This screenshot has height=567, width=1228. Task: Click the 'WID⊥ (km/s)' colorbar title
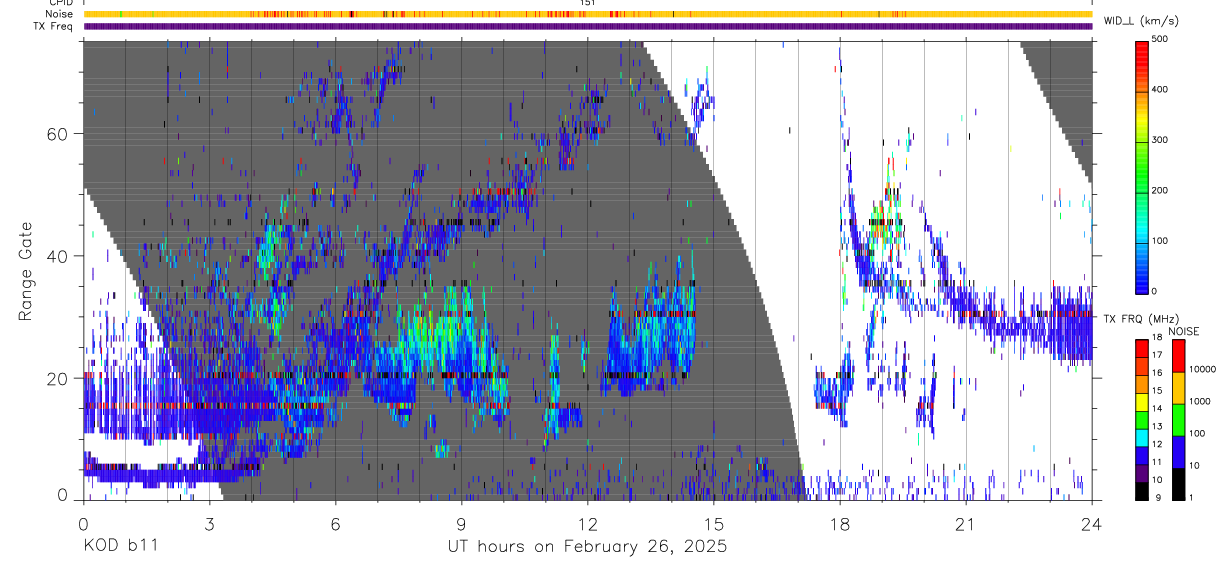pos(1140,20)
